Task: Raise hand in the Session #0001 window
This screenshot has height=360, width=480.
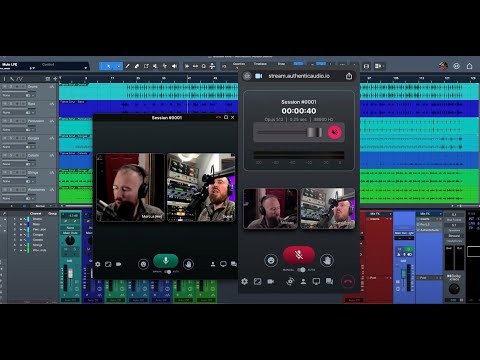Action: (188, 264)
